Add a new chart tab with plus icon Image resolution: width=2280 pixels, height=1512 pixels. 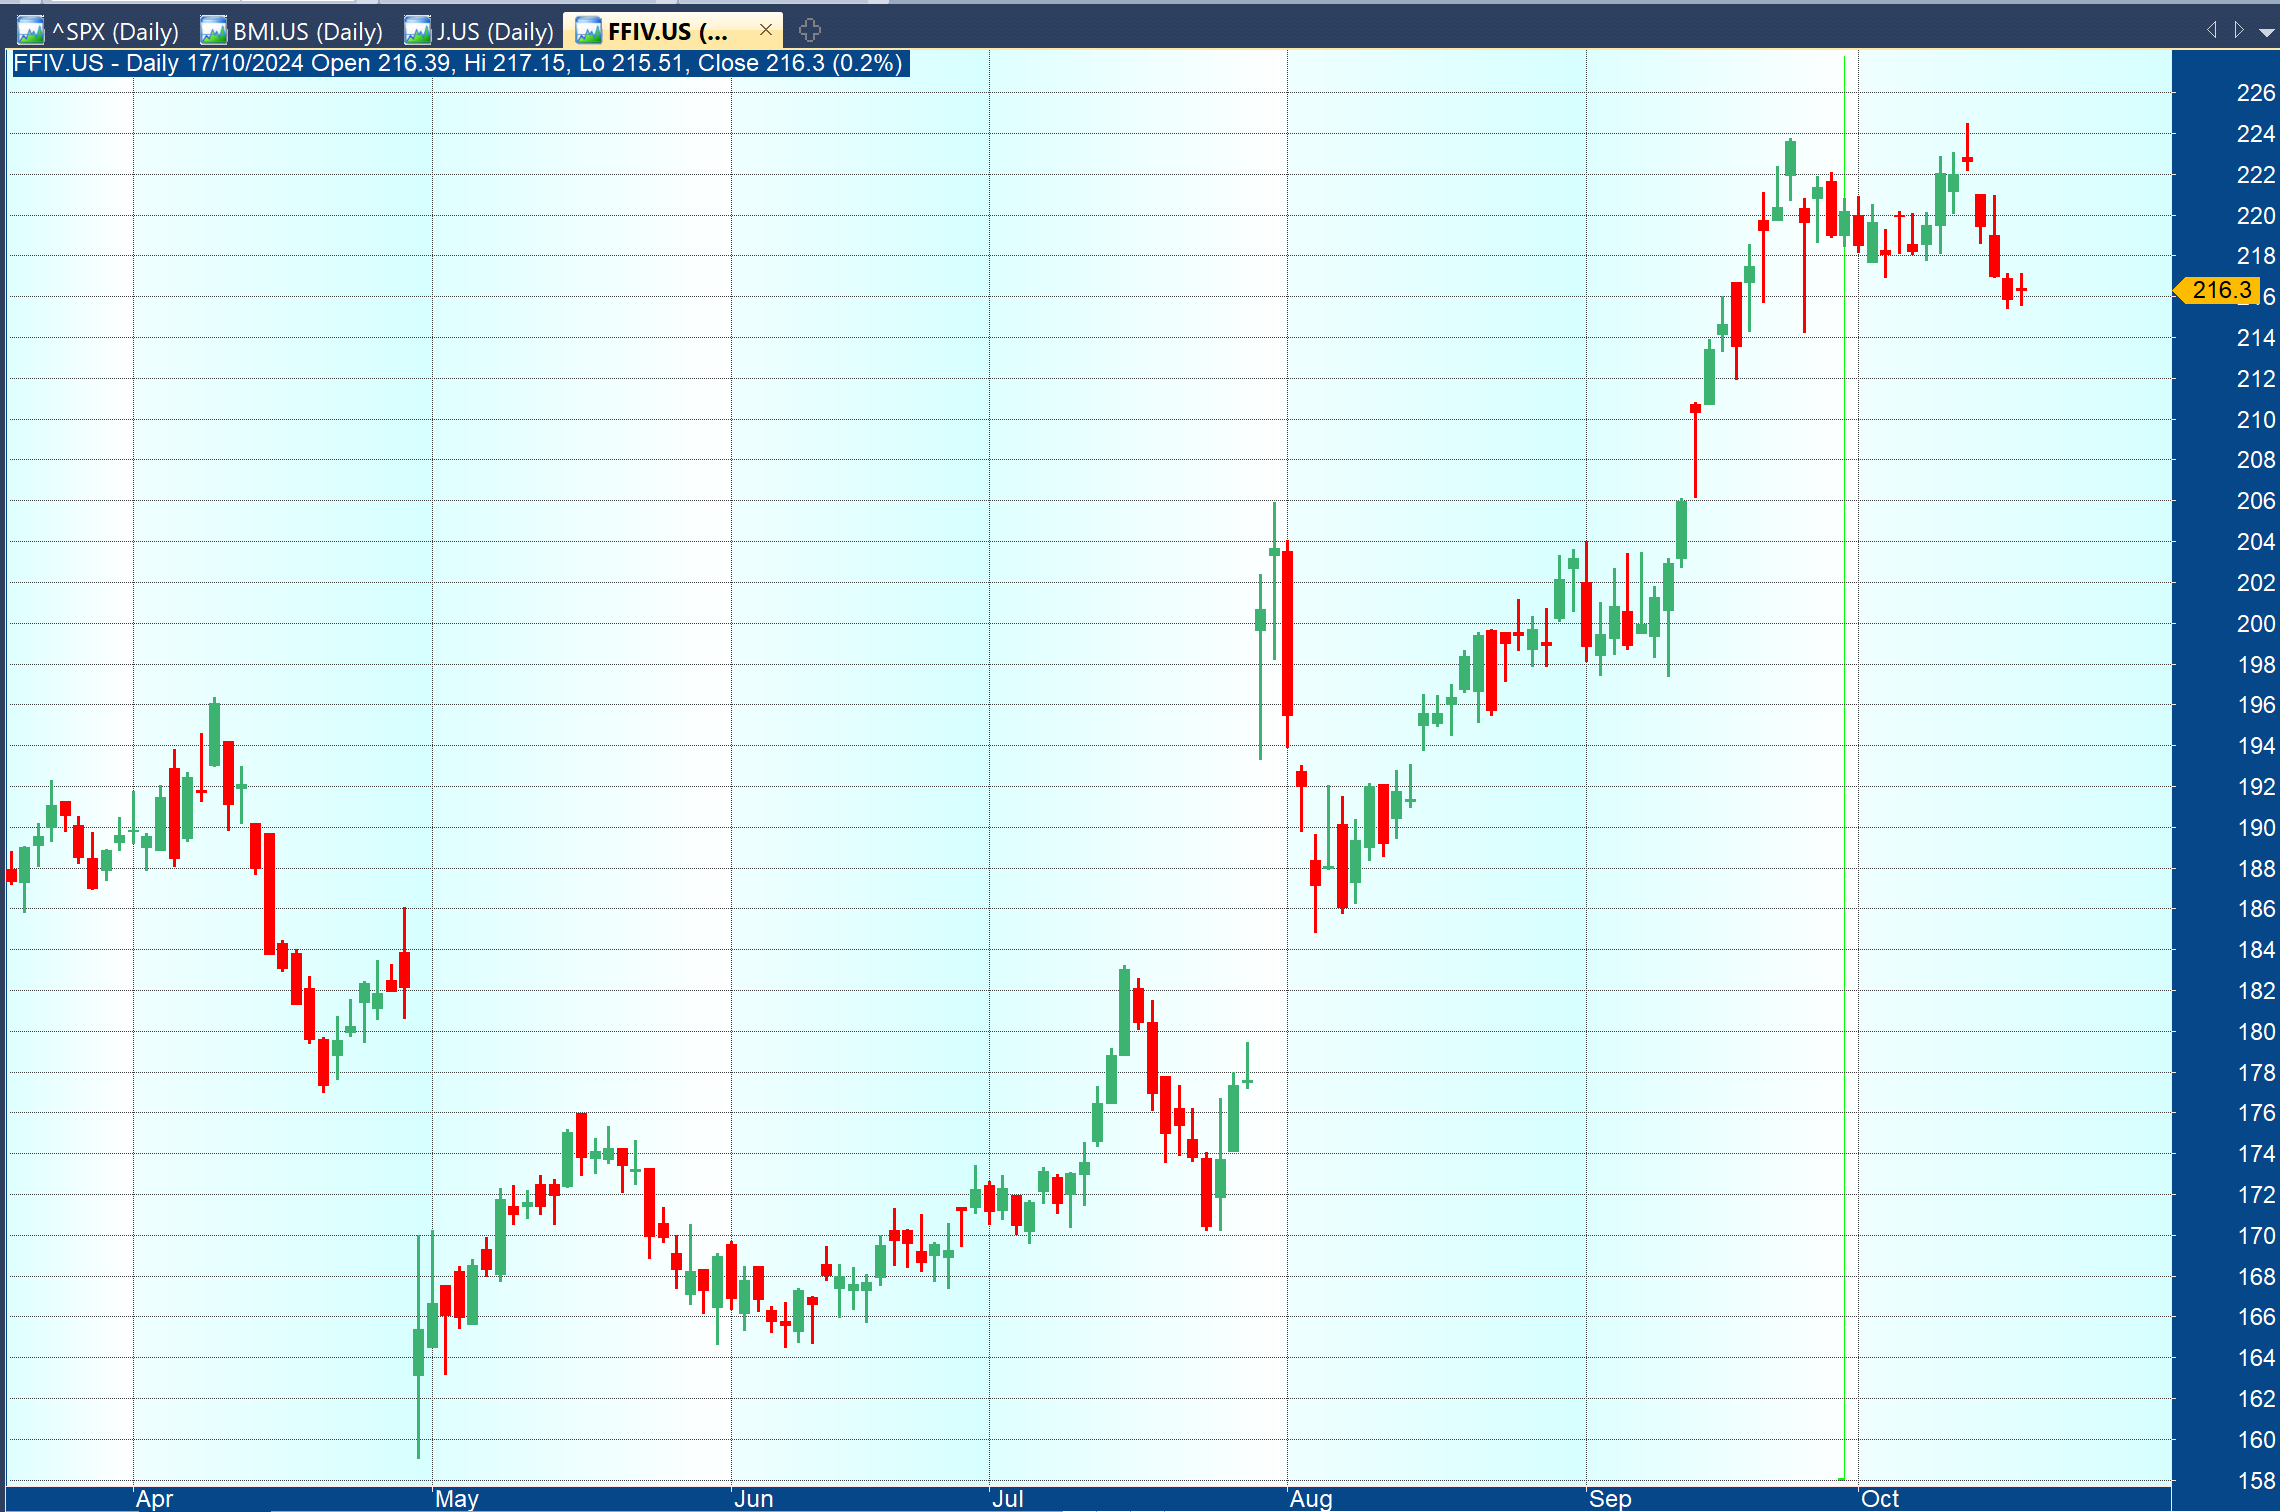810,30
